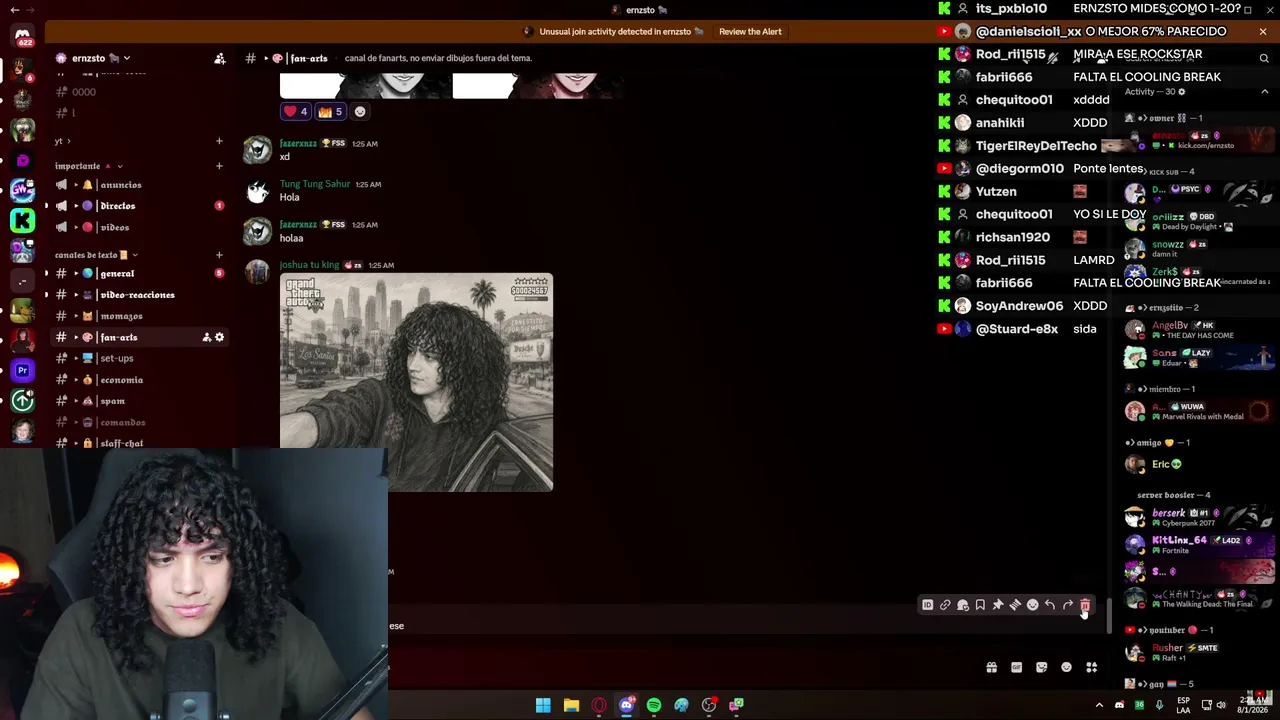
Task: Bookmark the message in hover toolbar
Action: 980,605
